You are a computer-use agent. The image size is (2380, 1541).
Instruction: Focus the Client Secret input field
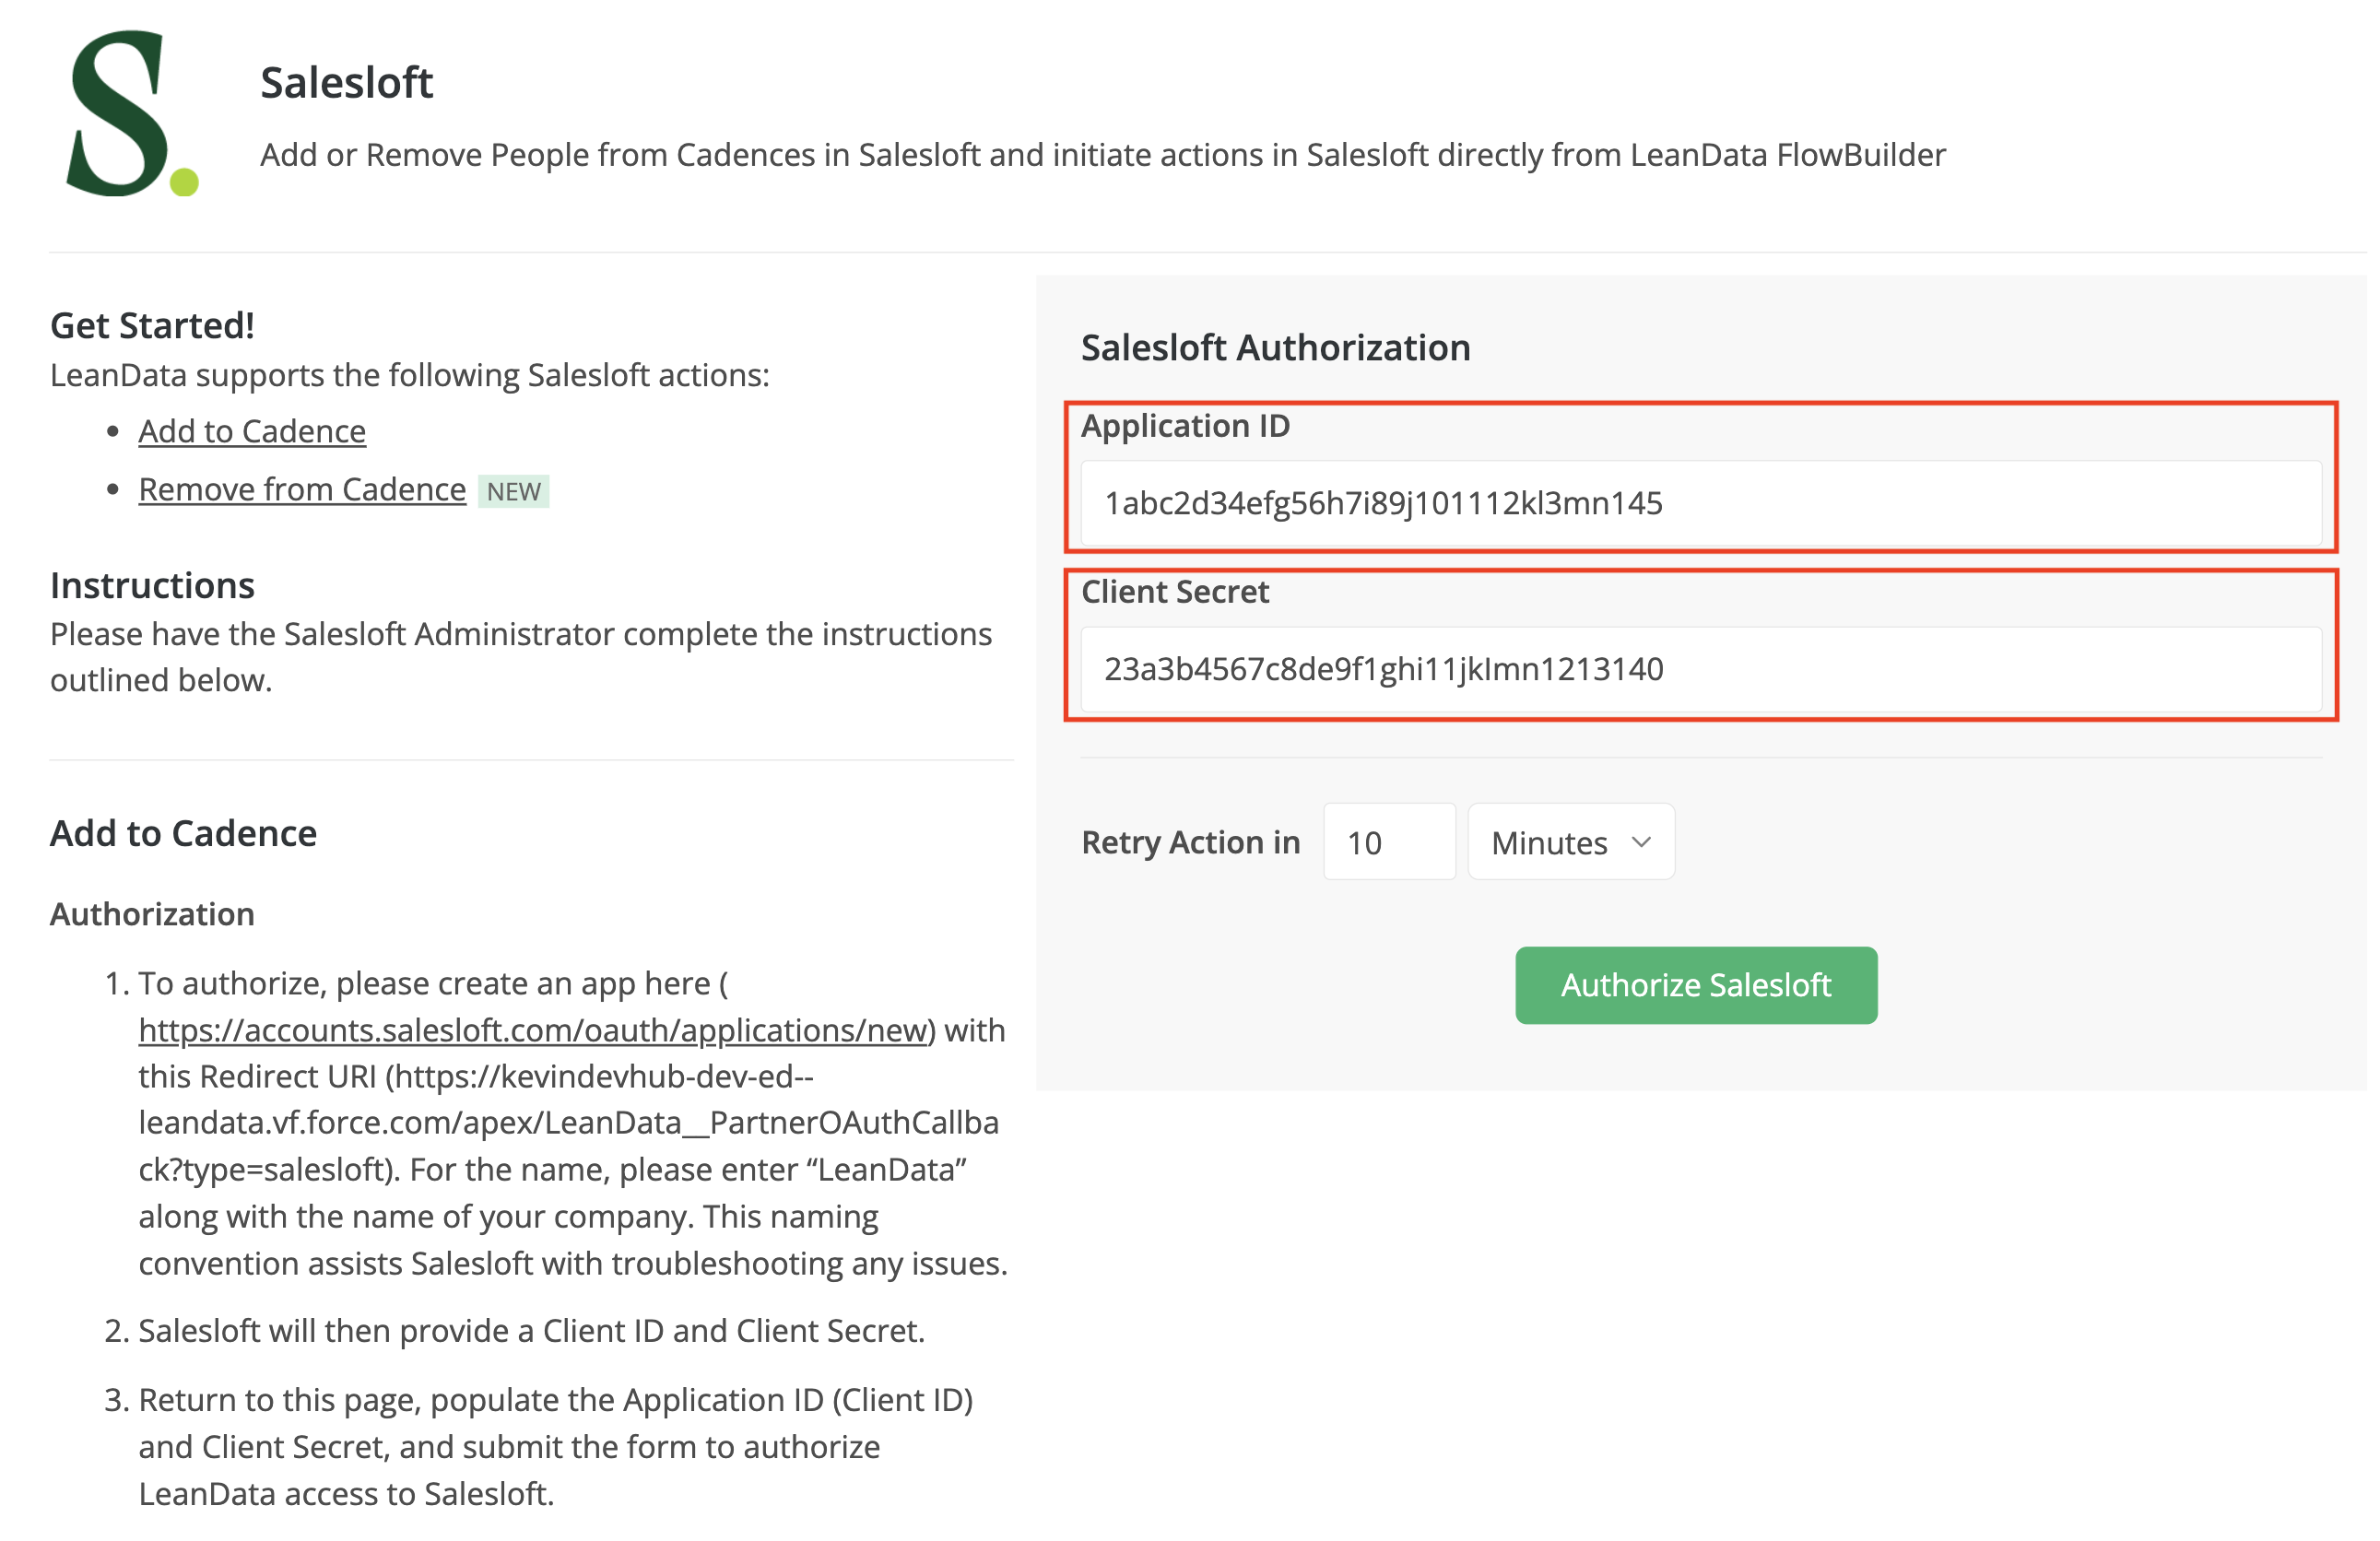coord(1701,669)
